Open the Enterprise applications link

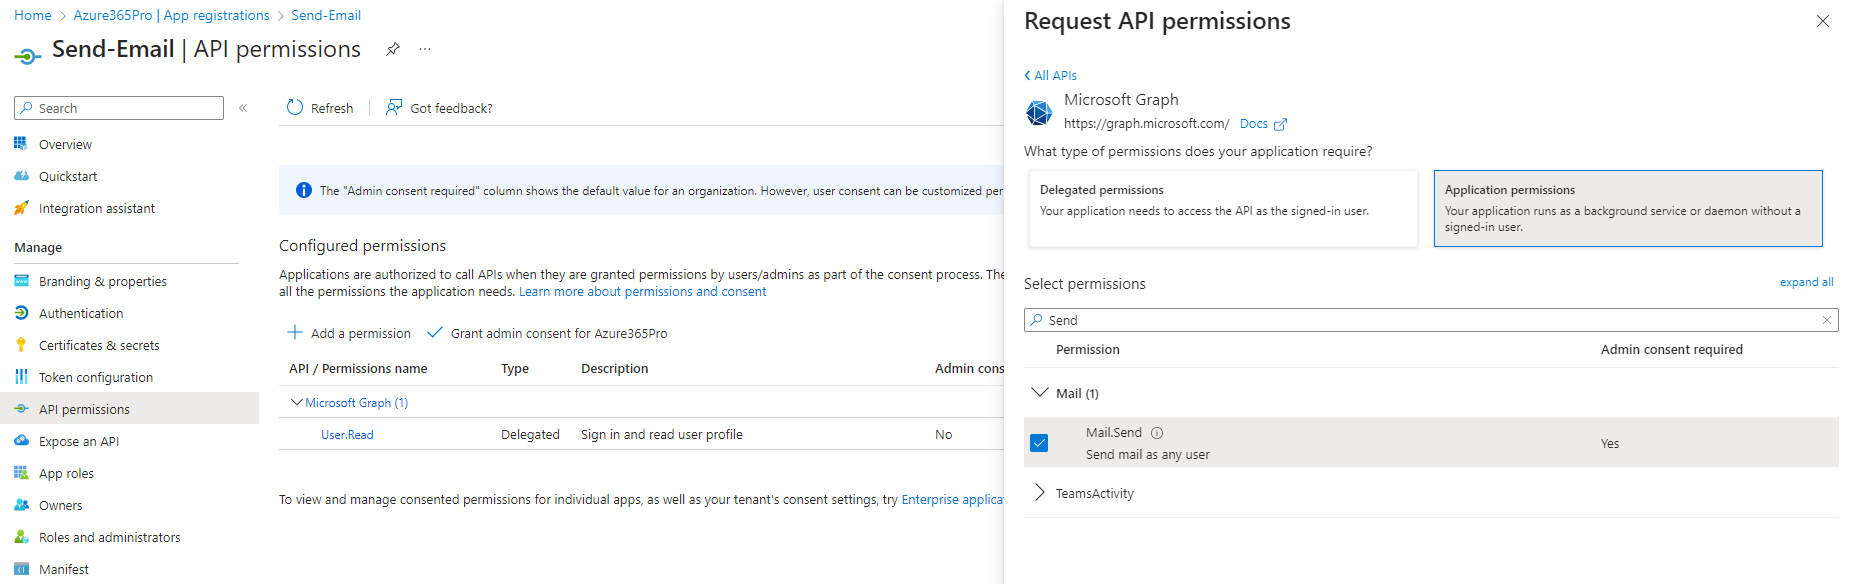point(953,500)
